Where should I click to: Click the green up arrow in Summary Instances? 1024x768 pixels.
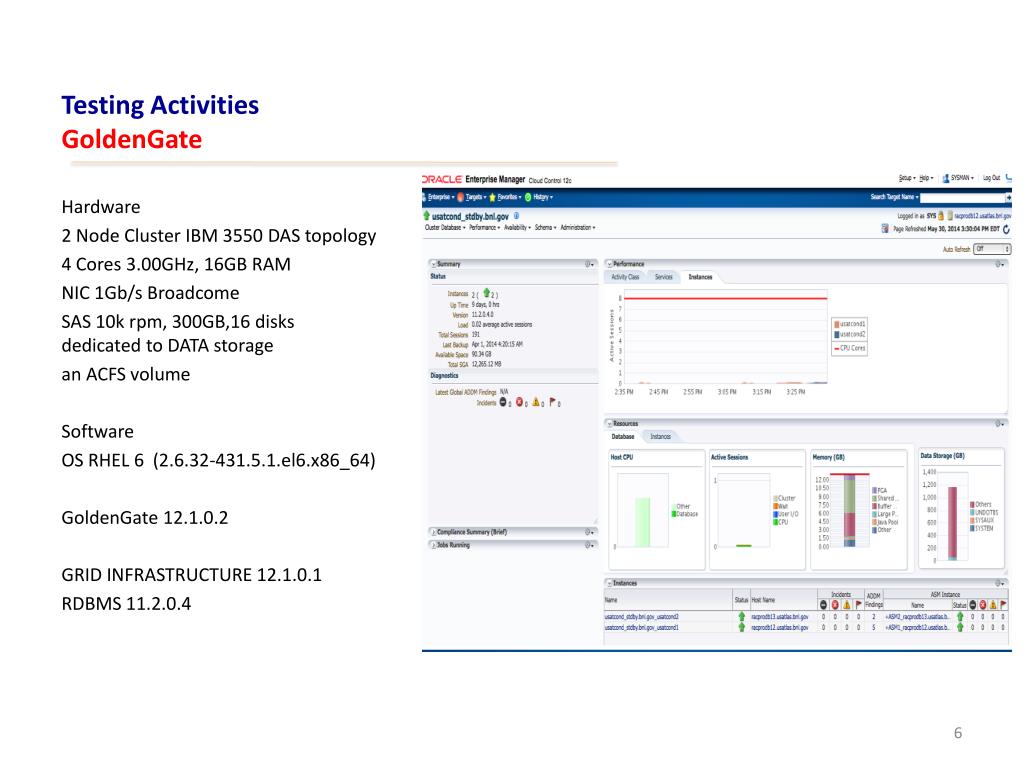(487, 294)
